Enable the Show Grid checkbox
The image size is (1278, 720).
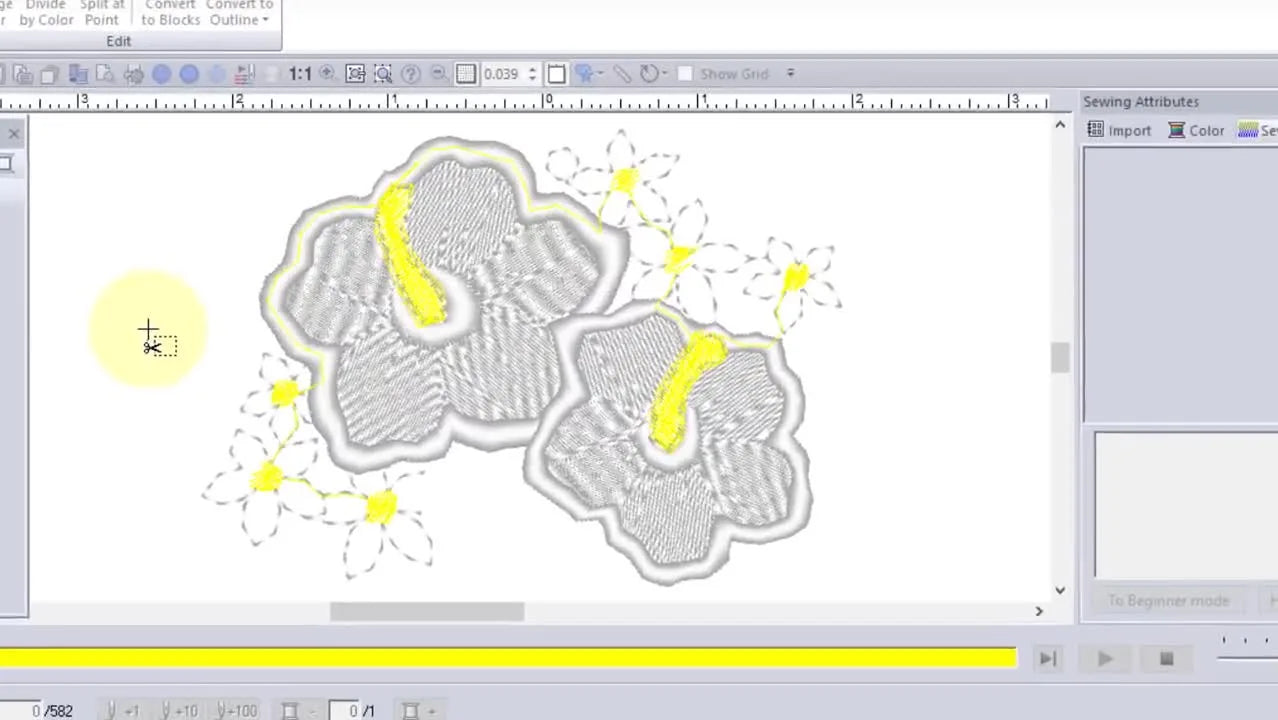coord(686,73)
